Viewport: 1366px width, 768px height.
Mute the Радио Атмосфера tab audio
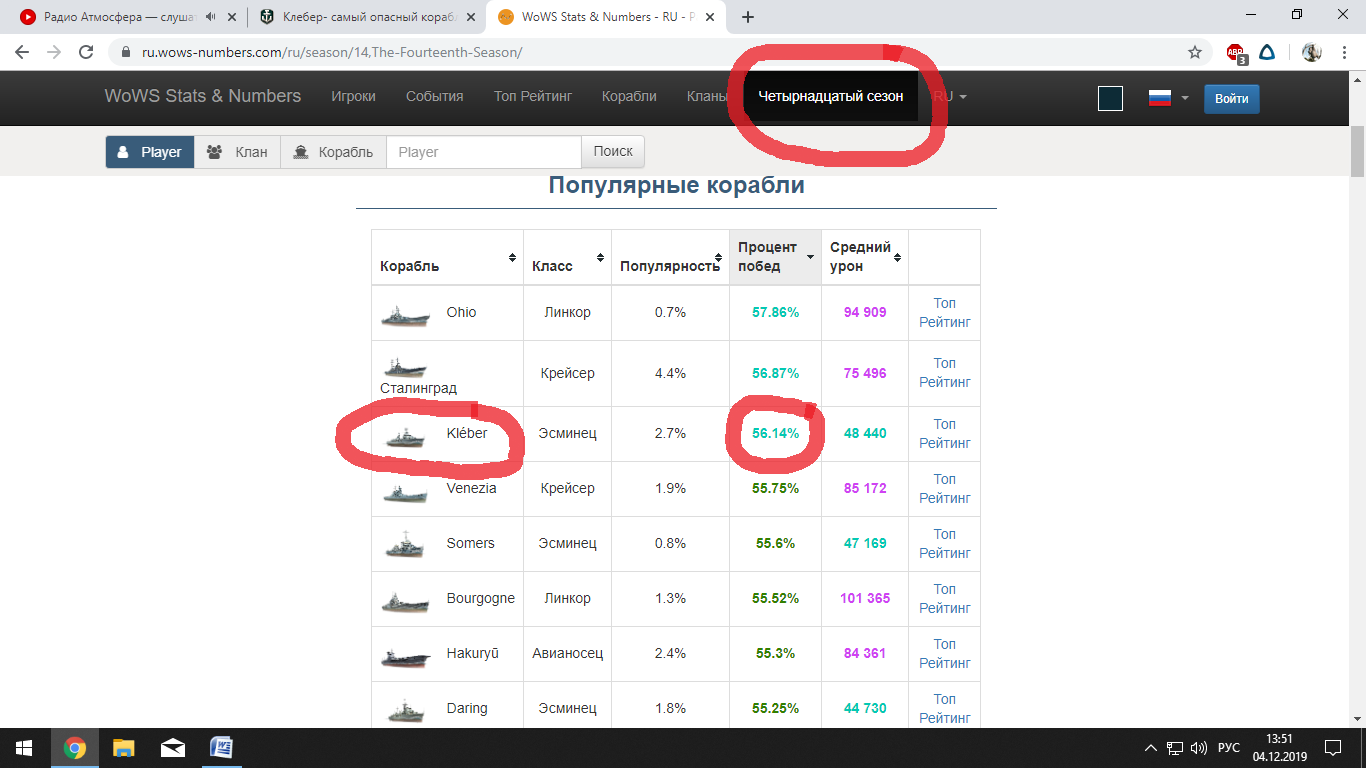[x=210, y=17]
